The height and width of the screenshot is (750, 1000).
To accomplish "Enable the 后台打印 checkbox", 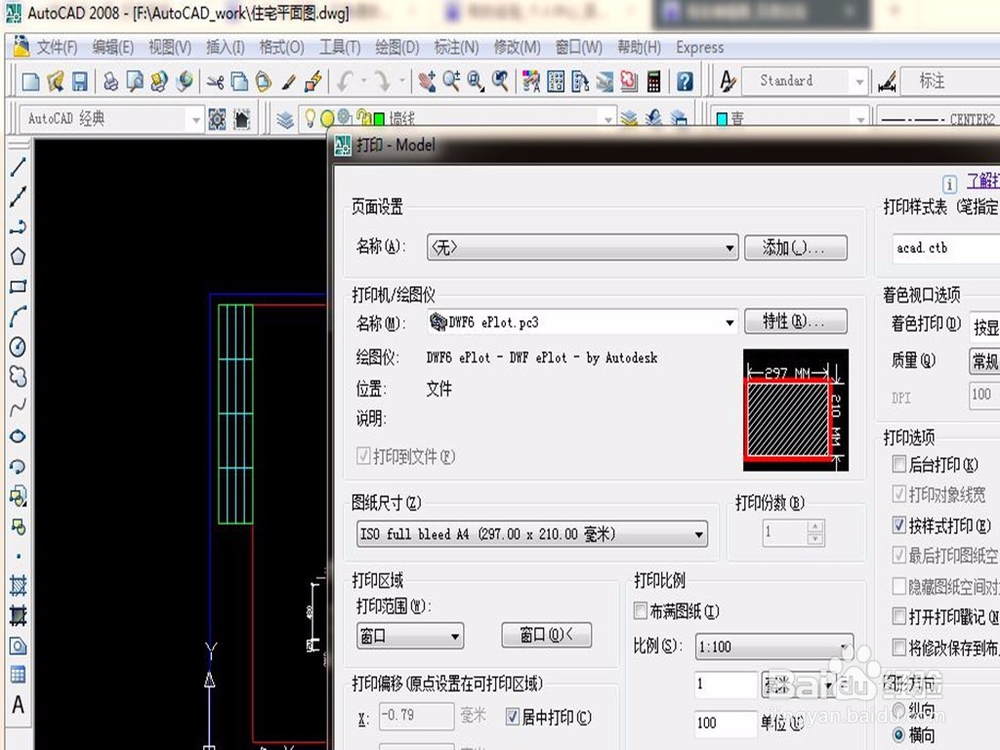I will click(899, 464).
